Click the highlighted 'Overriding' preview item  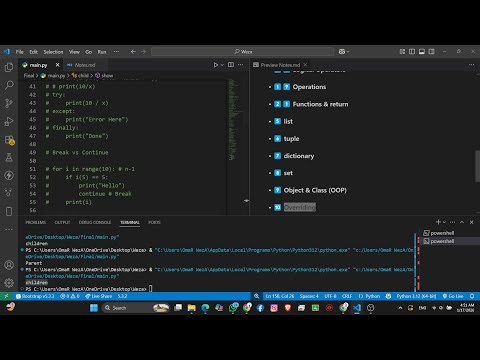pyautogui.click(x=300, y=207)
